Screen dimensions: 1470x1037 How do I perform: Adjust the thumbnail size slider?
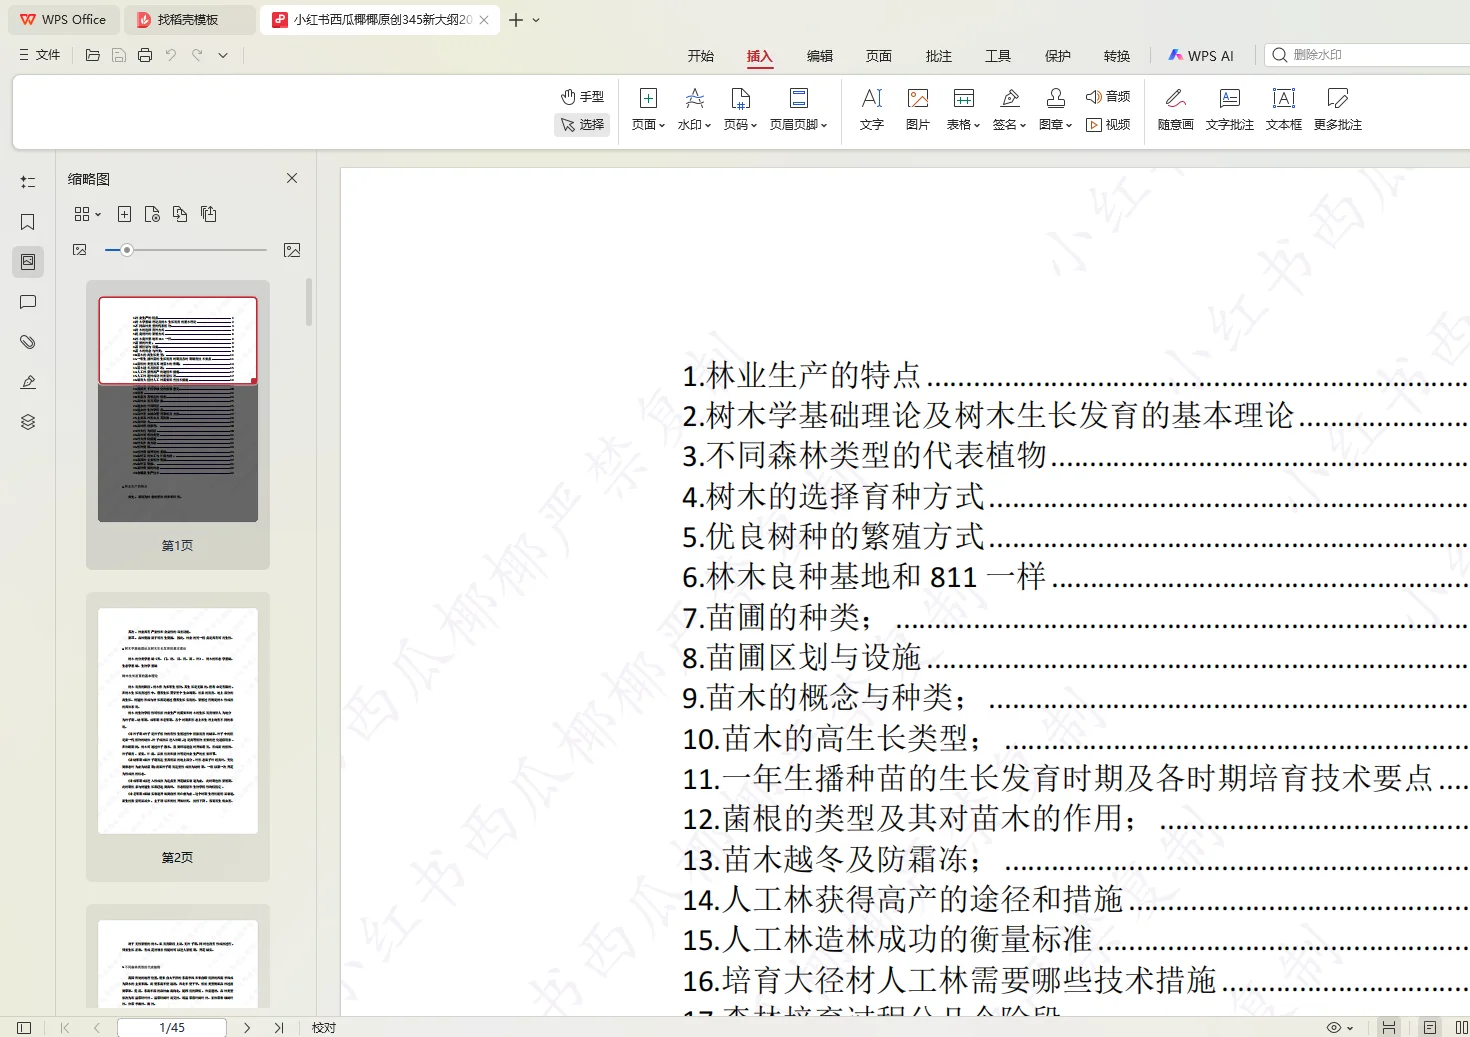(126, 250)
